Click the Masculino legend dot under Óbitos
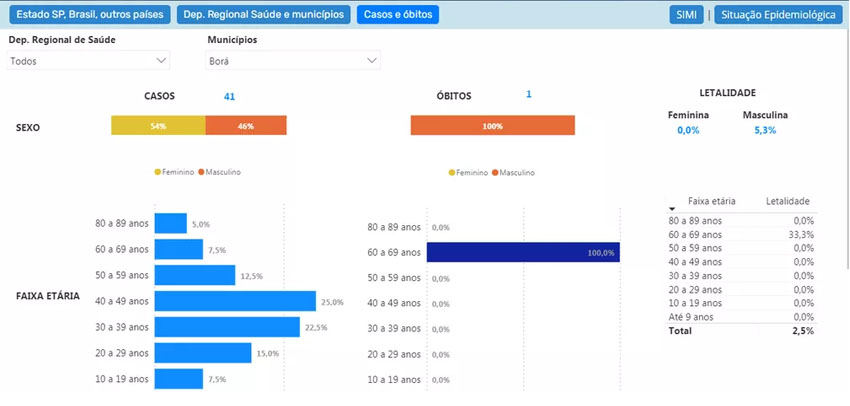The width and height of the screenshot is (850, 406). [495, 173]
